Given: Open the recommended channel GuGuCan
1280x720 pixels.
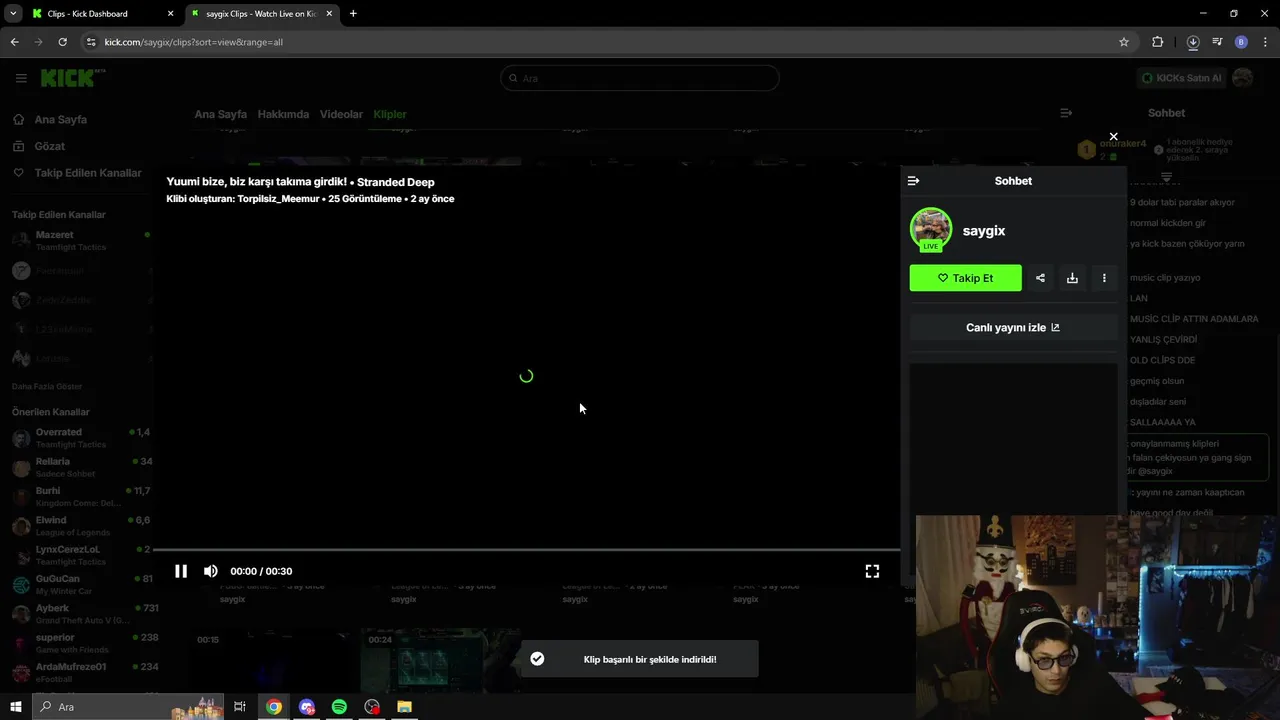Looking at the screenshot, I should click(x=80, y=584).
